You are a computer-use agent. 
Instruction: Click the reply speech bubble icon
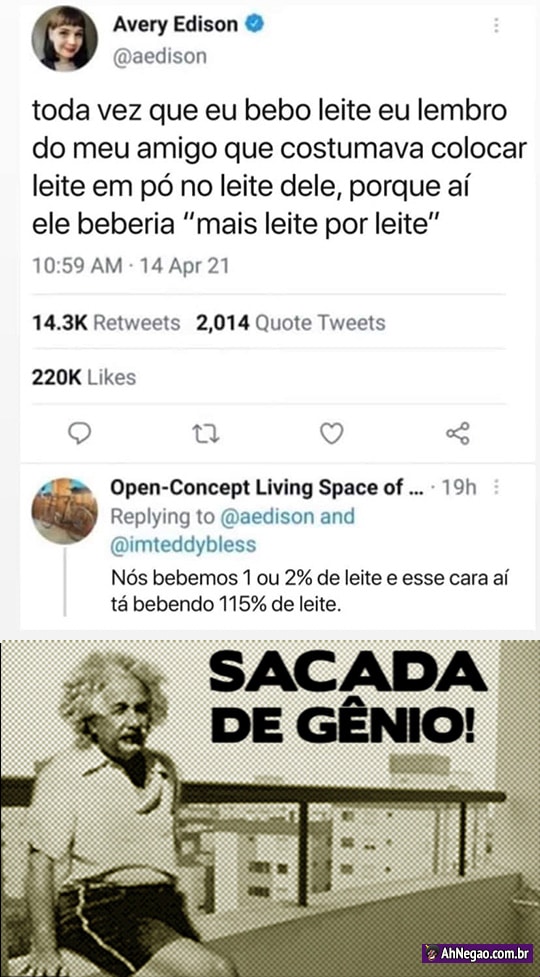(79, 433)
